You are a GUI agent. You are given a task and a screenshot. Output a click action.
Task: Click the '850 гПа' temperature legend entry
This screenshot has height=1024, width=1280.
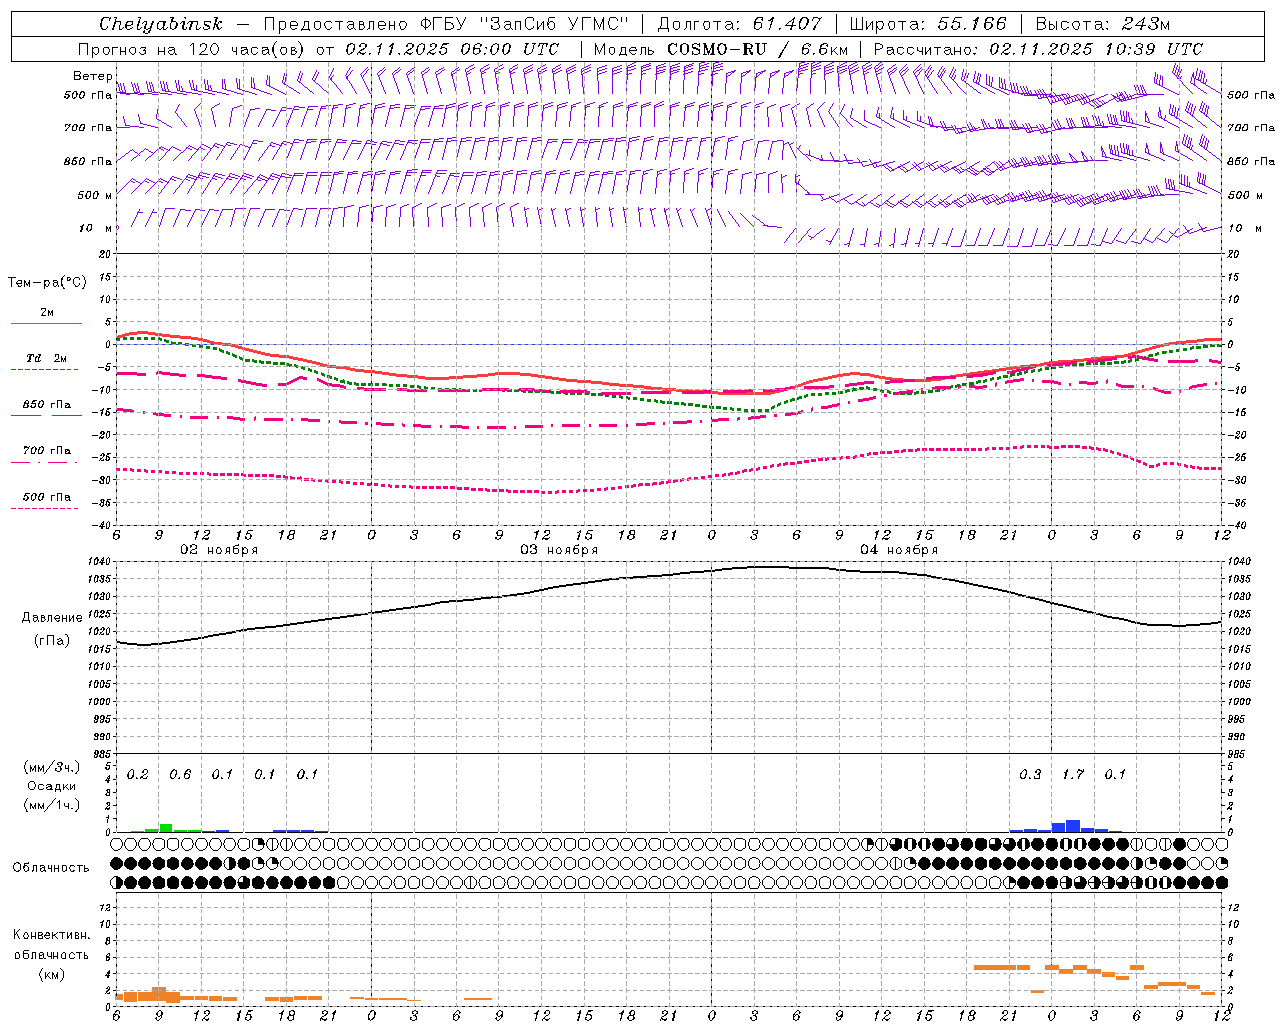coord(46,405)
